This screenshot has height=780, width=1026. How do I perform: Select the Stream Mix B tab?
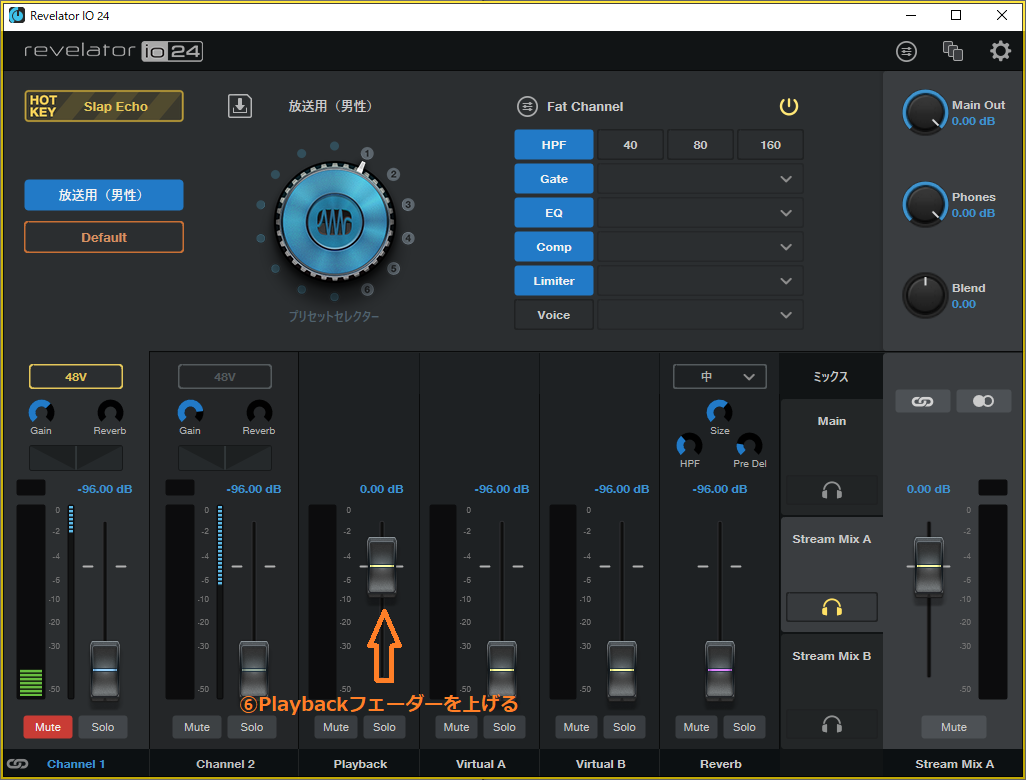pos(832,656)
